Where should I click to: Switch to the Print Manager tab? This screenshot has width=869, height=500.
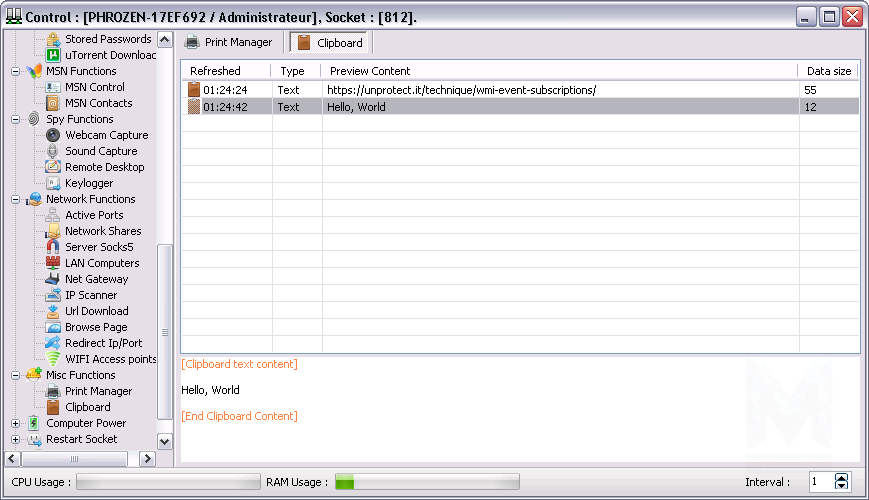(x=229, y=42)
